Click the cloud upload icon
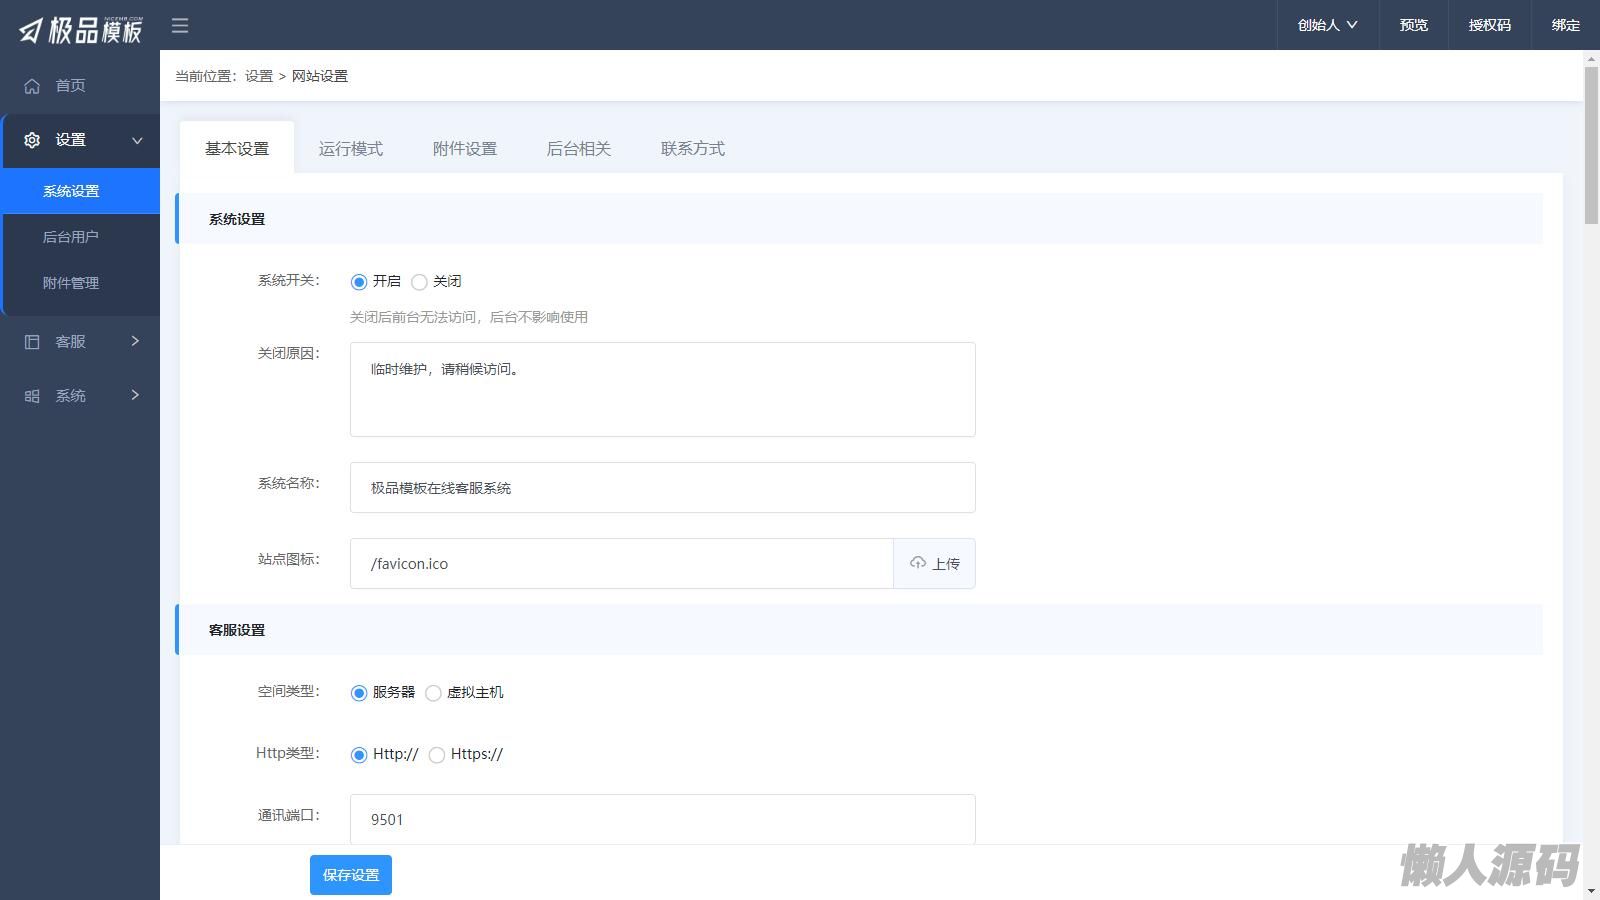Viewport: 1600px width, 900px height. 917,563
